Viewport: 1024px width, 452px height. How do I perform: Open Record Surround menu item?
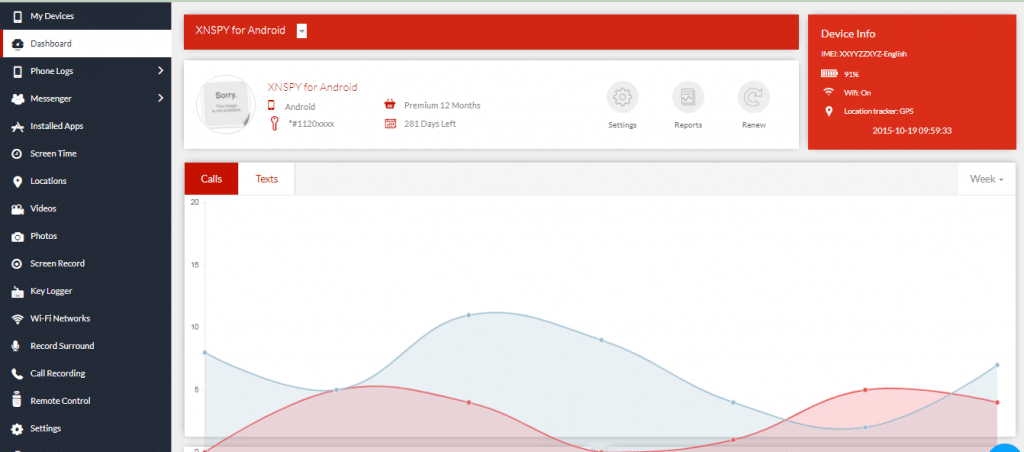tap(86, 346)
